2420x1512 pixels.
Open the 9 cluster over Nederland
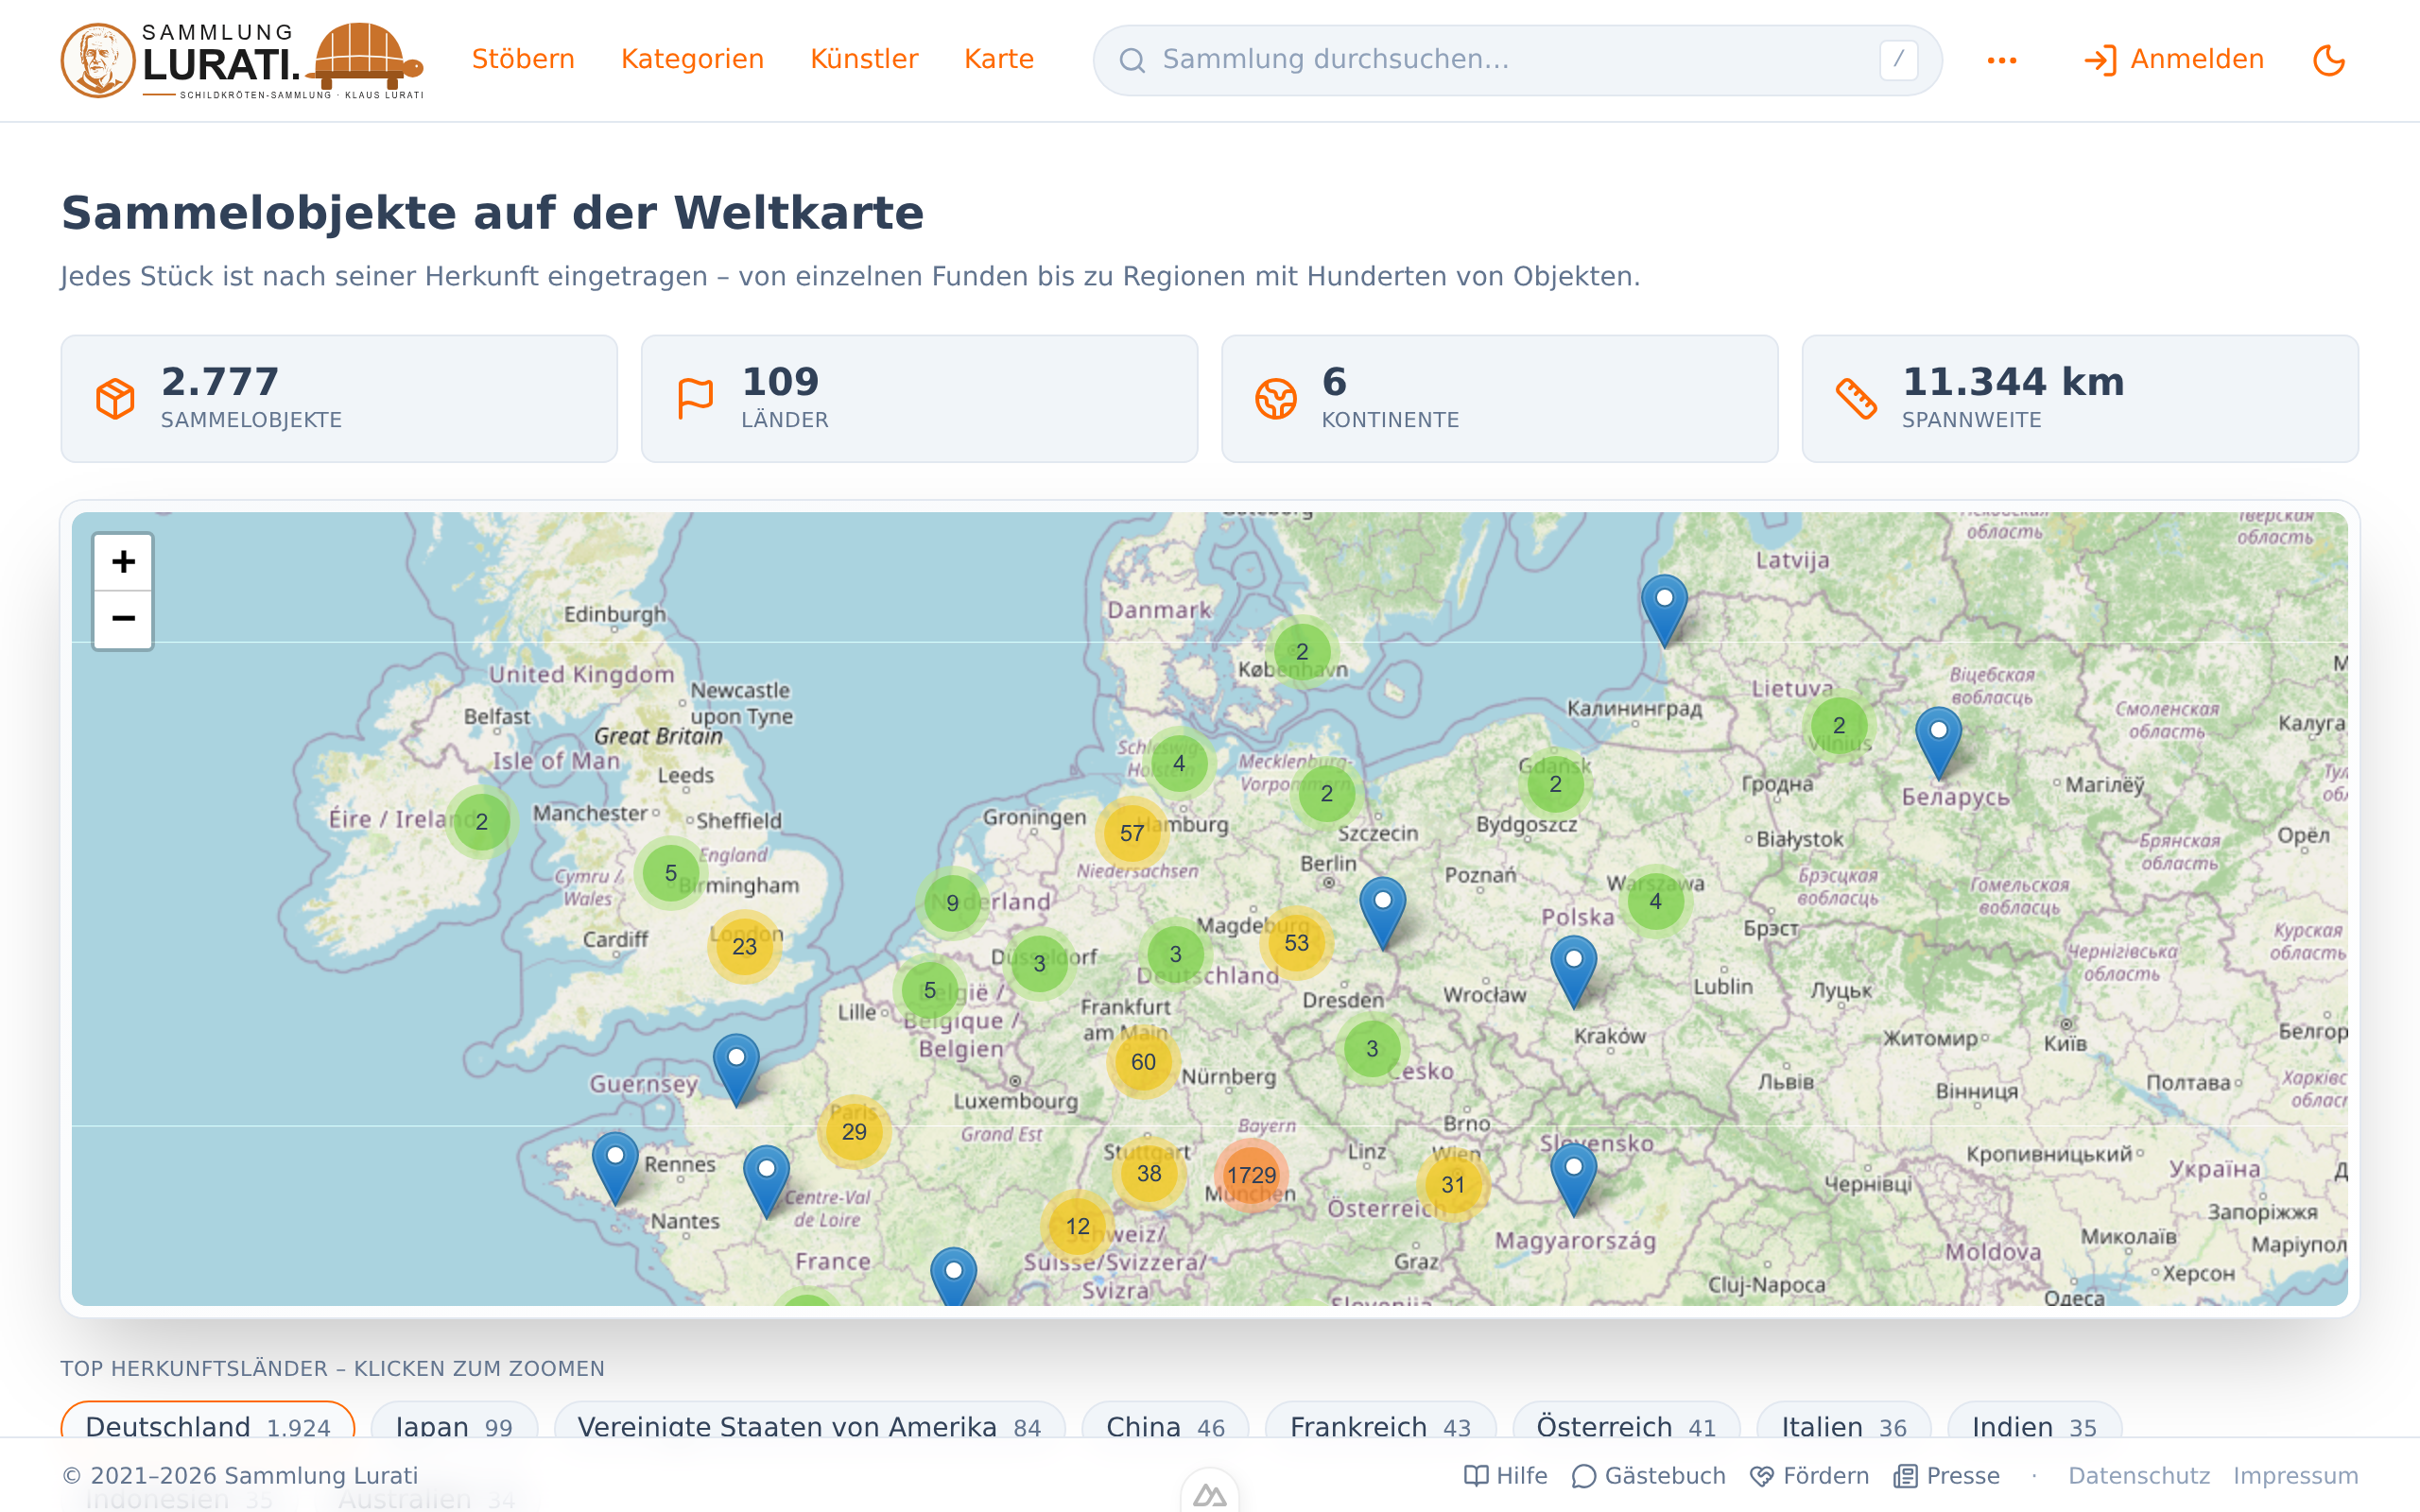pyautogui.click(x=952, y=903)
